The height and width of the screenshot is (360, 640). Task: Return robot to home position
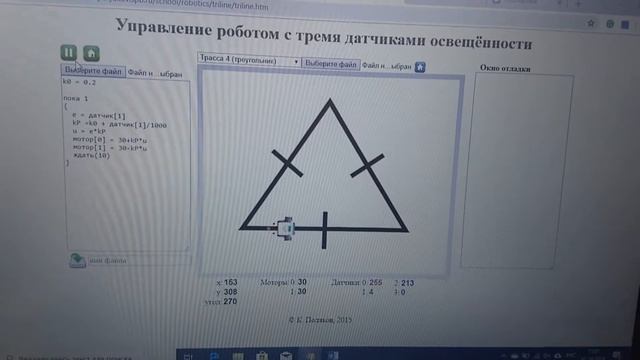pos(91,53)
